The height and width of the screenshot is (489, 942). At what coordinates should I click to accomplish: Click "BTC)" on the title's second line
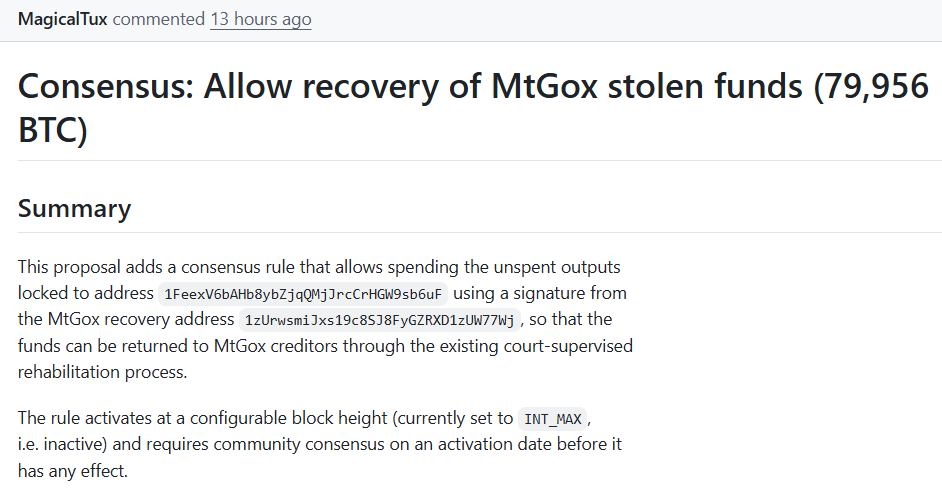pos(53,130)
